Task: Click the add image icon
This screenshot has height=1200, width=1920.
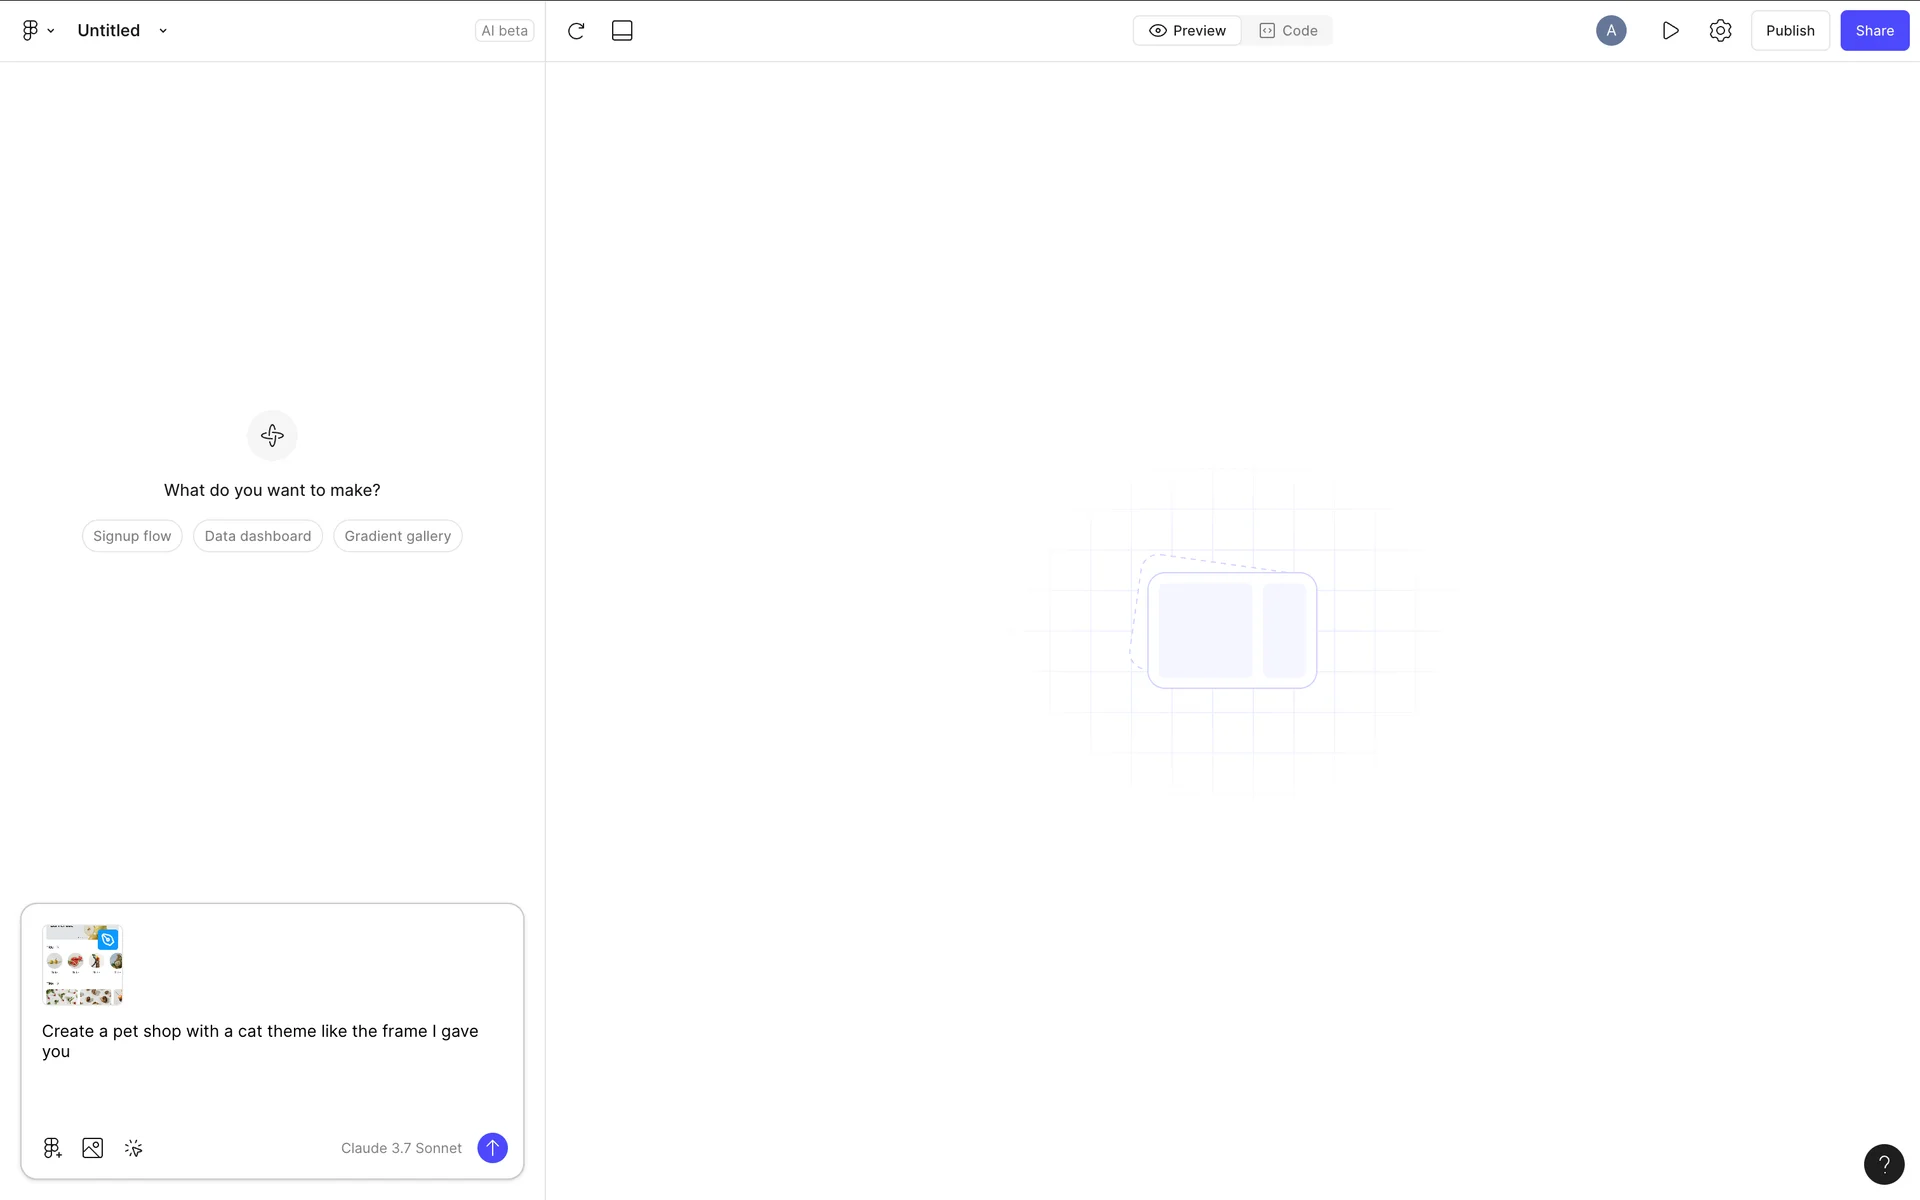Action: (x=93, y=1148)
